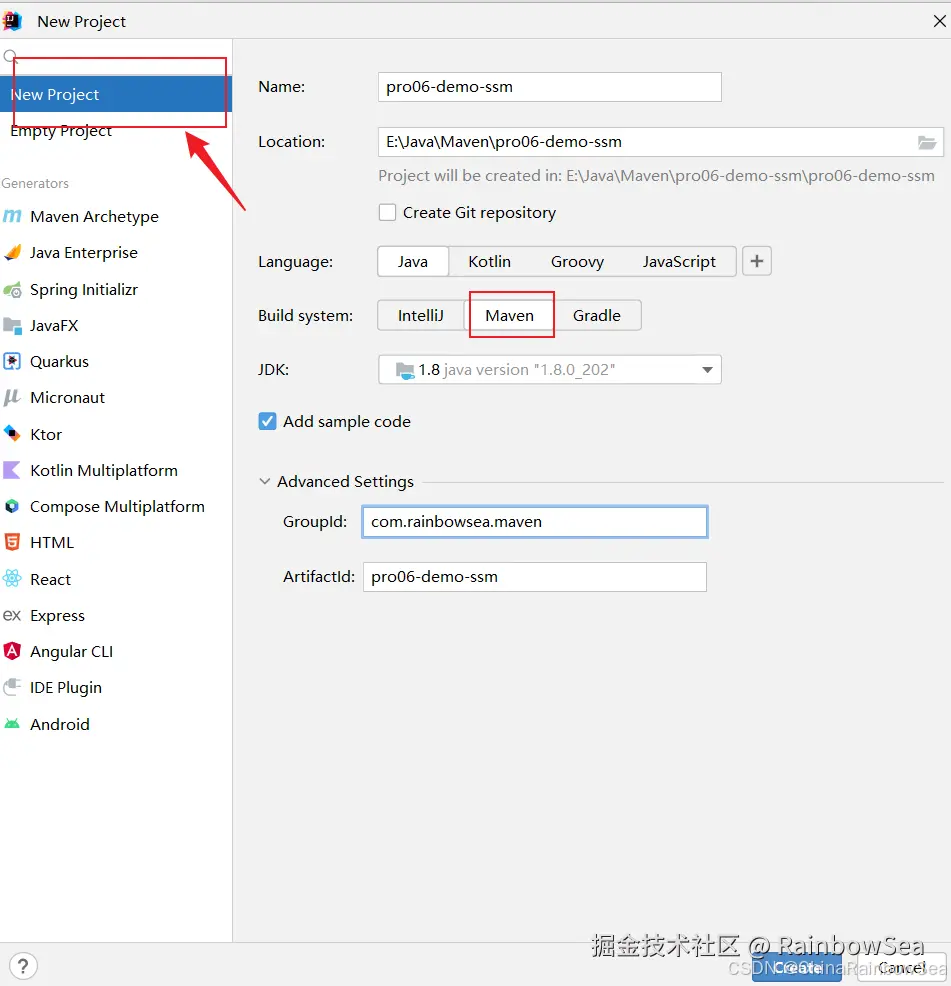Enable the Create Git repository checkbox
The height and width of the screenshot is (986, 951).
387,213
